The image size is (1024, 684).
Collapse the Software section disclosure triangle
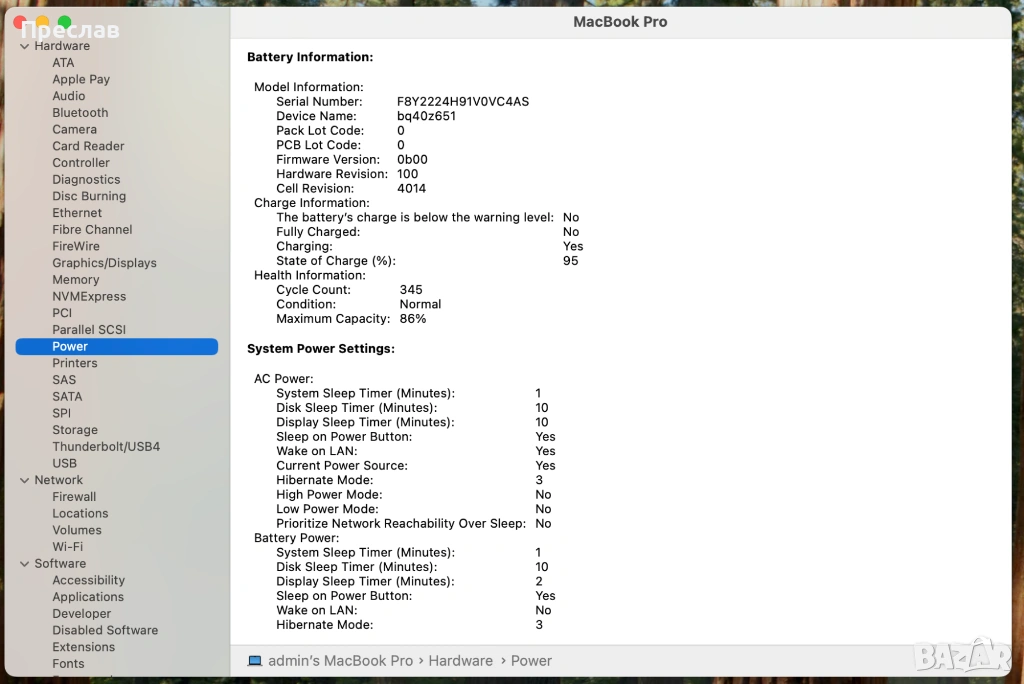click(24, 564)
